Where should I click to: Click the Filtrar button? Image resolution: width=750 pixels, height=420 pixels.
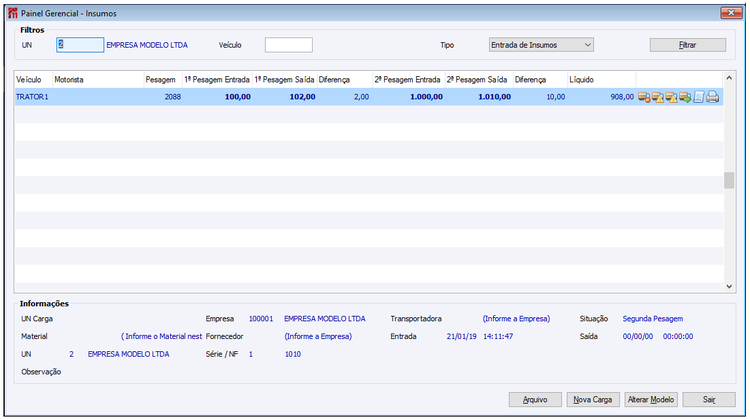click(687, 45)
